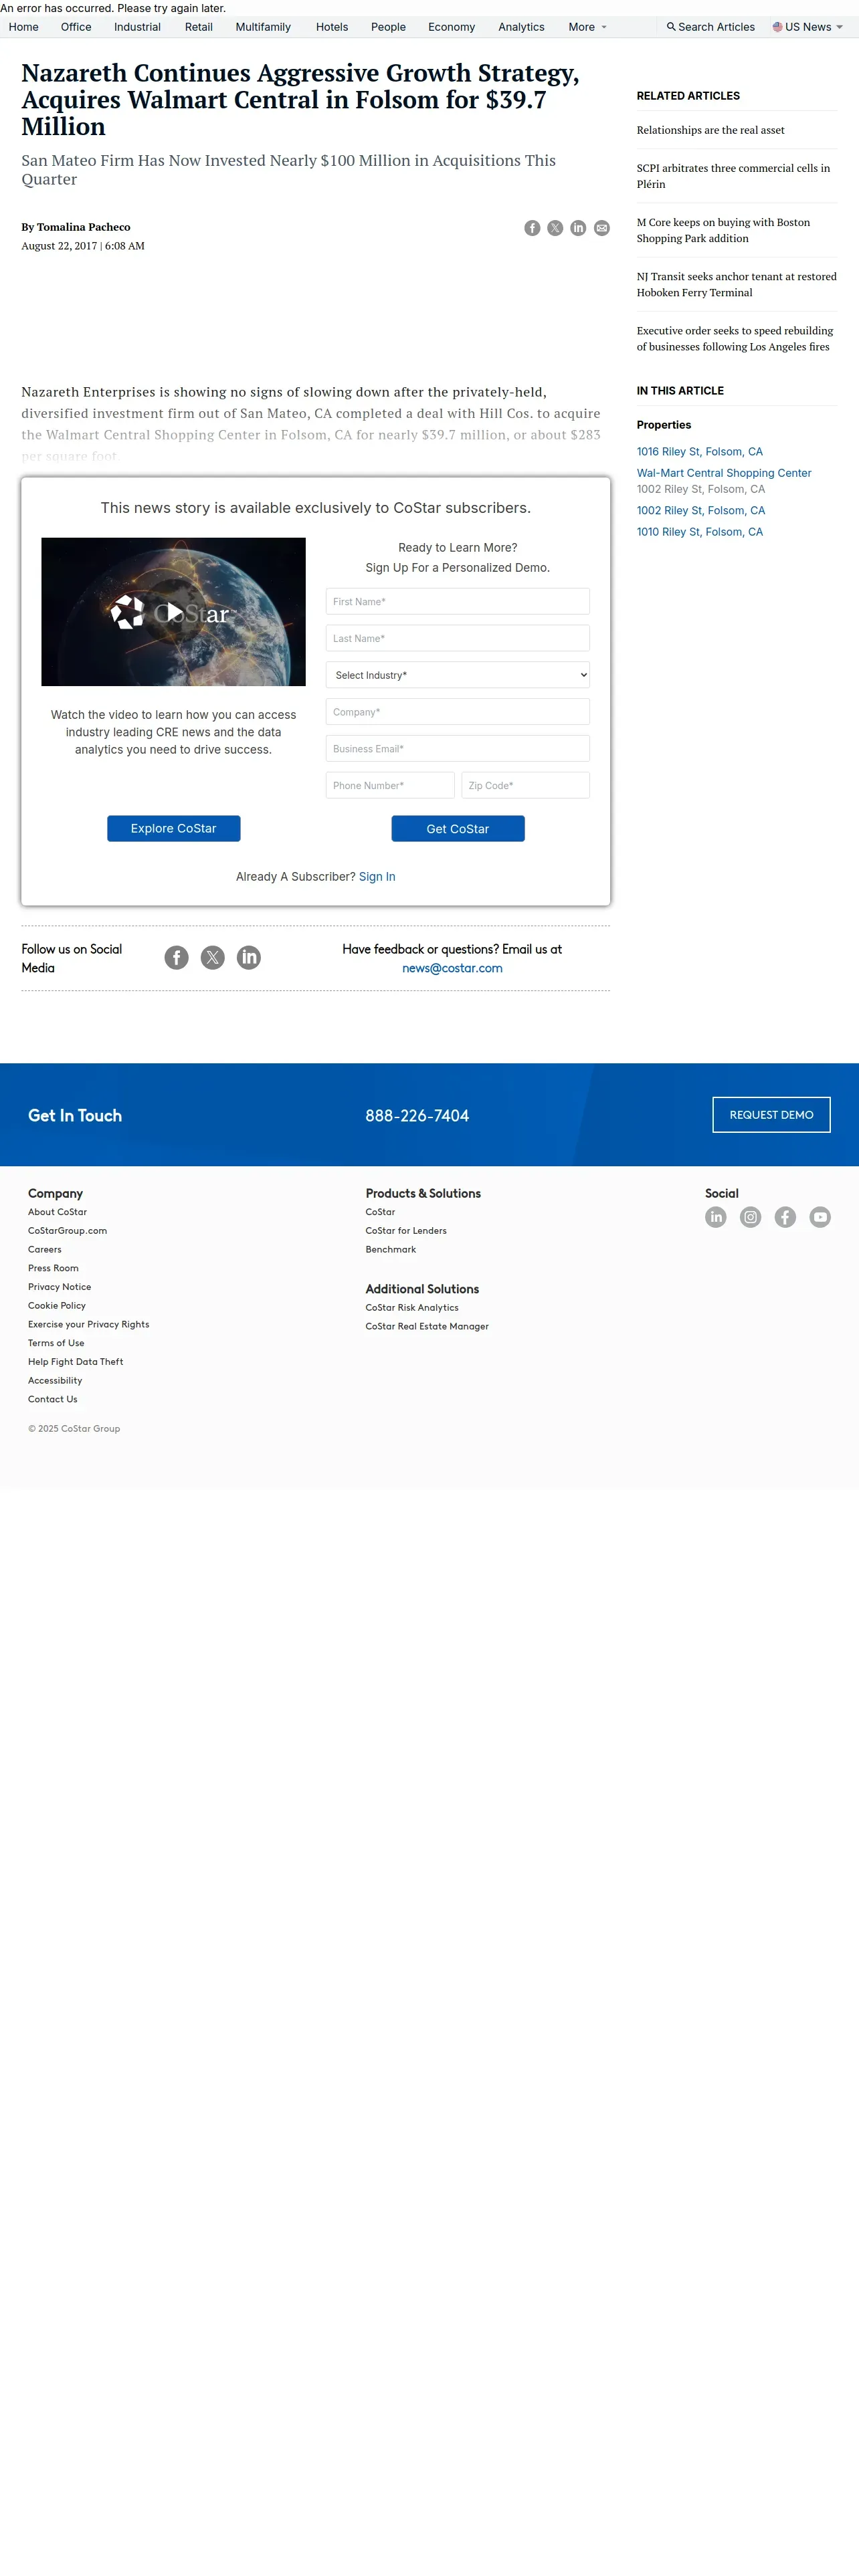Email news@costar.com link
The width and height of the screenshot is (859, 2576).
[452, 969]
